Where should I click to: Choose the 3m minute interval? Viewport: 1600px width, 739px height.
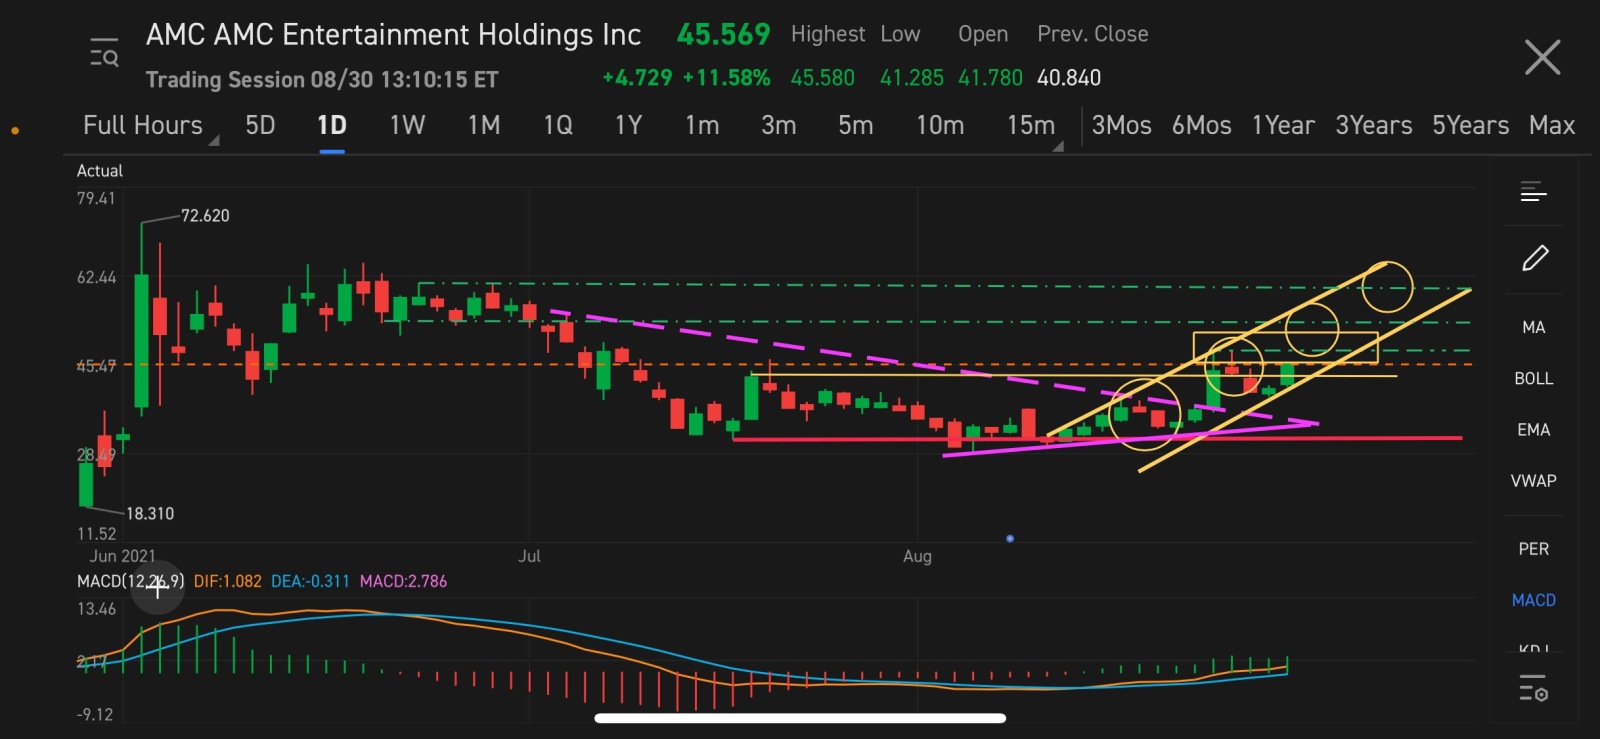pos(779,126)
